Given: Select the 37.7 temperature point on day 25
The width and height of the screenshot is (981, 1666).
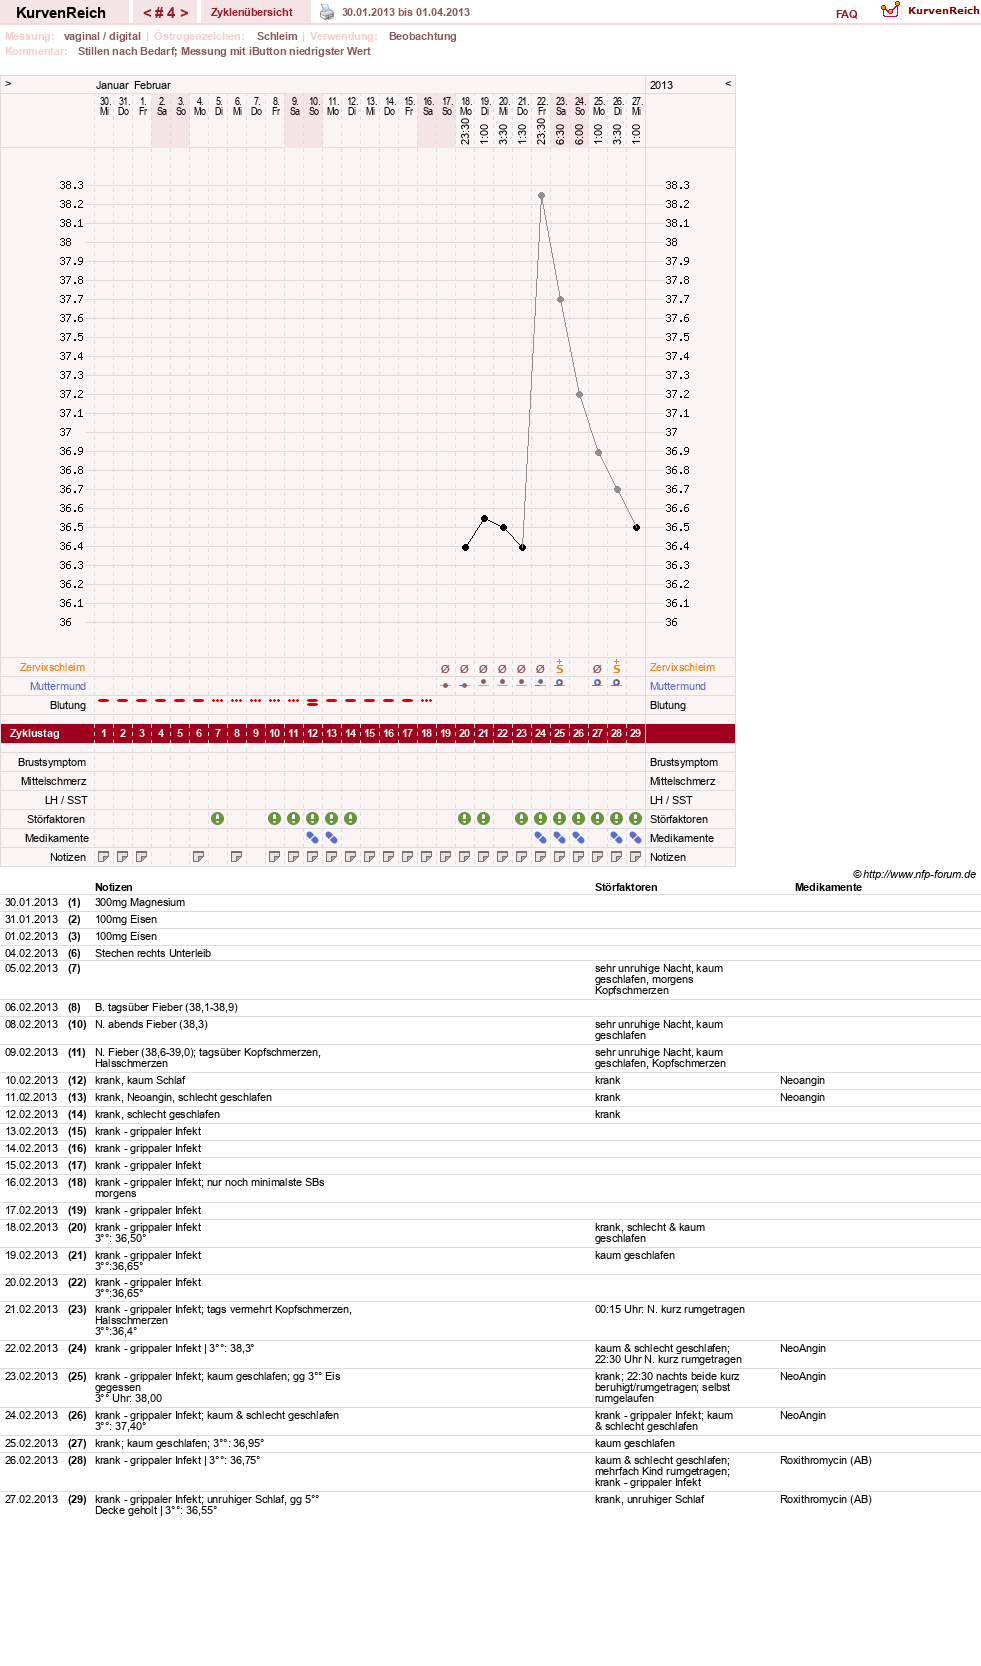Looking at the screenshot, I should point(560,300).
